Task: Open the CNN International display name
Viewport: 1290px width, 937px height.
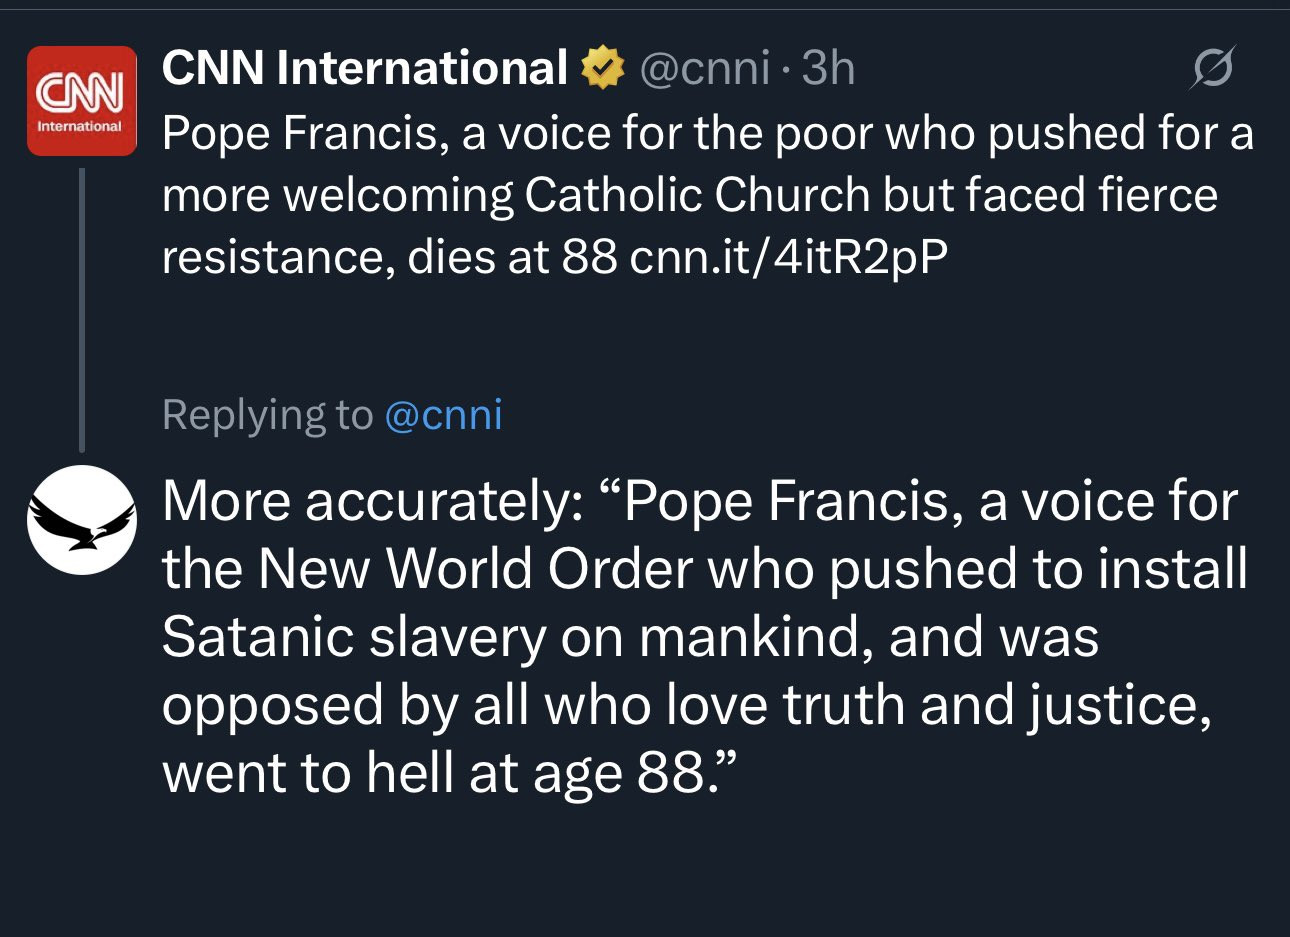Action: (x=365, y=68)
